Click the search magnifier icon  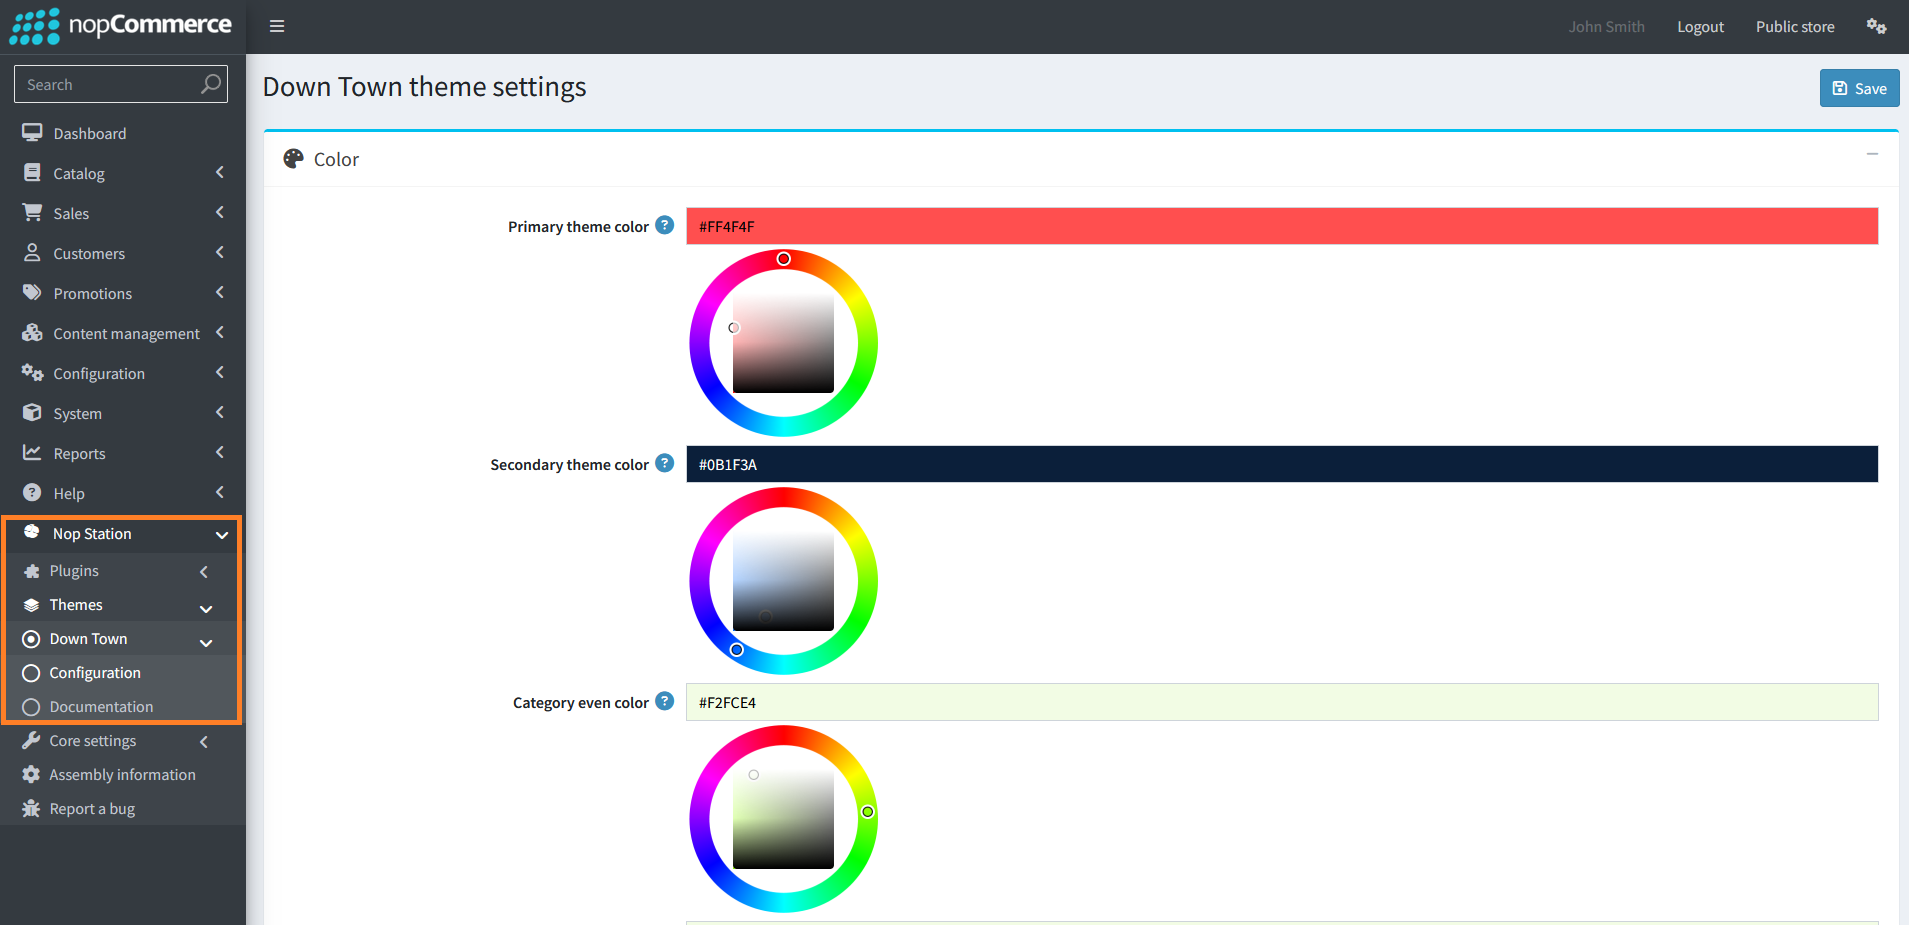point(211,84)
